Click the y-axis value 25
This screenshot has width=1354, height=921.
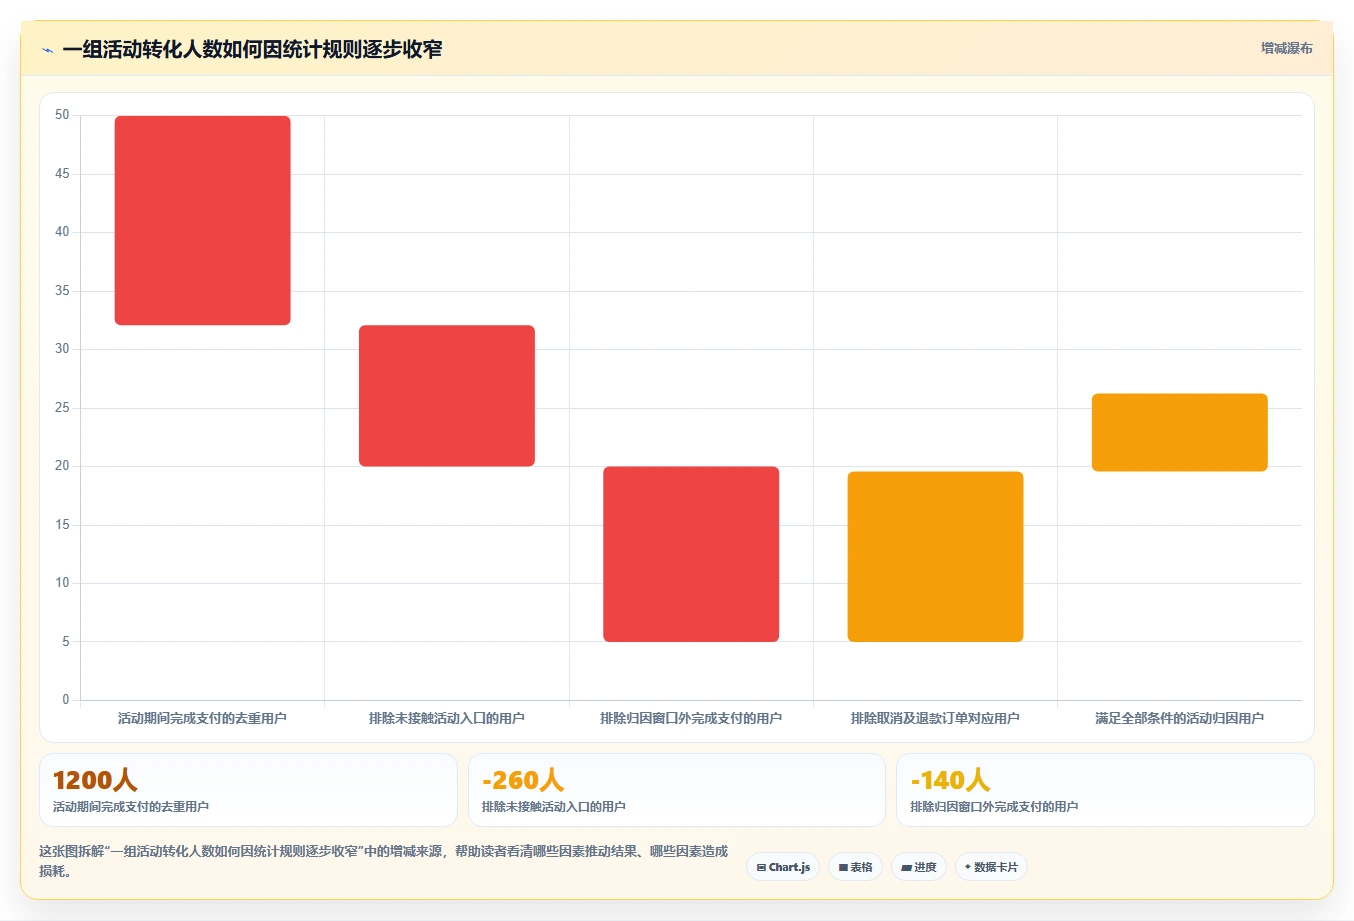coord(62,408)
